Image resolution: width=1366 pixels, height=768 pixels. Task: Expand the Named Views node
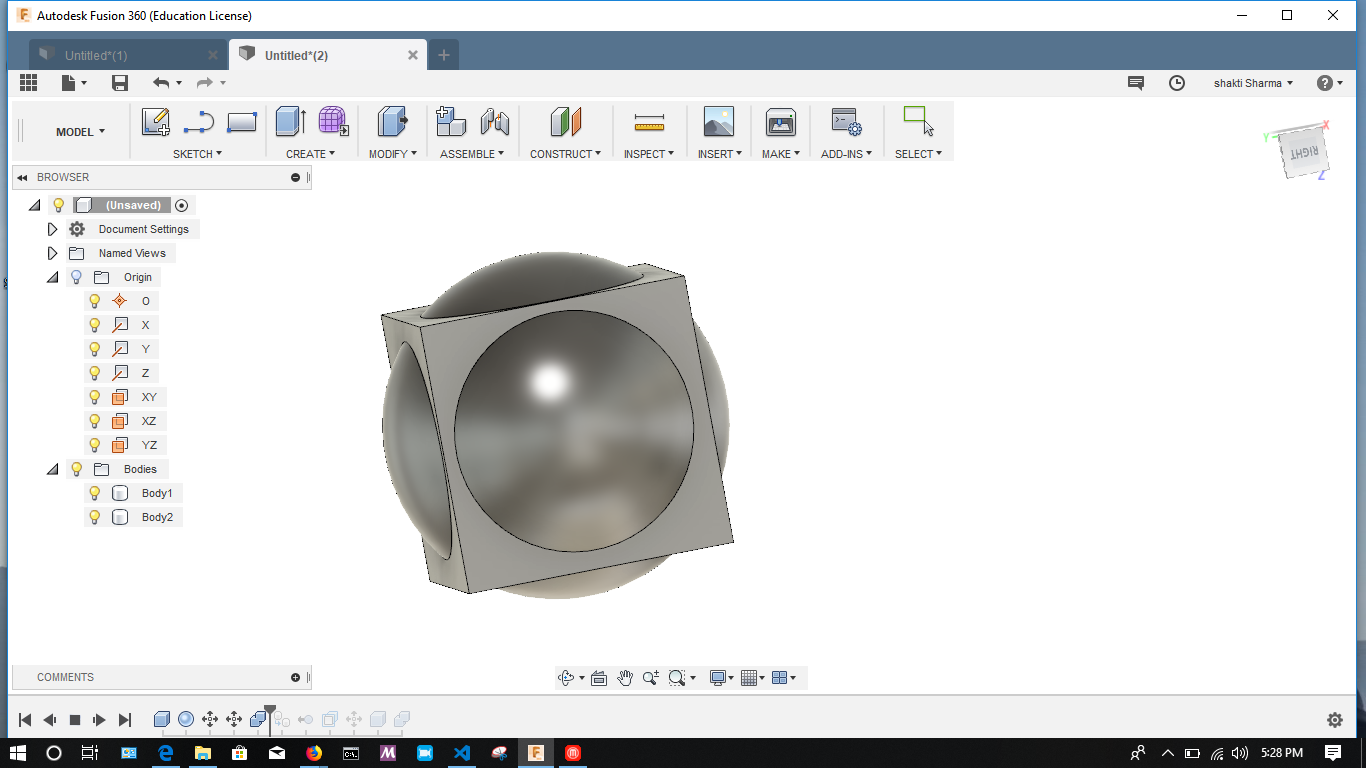click(53, 253)
